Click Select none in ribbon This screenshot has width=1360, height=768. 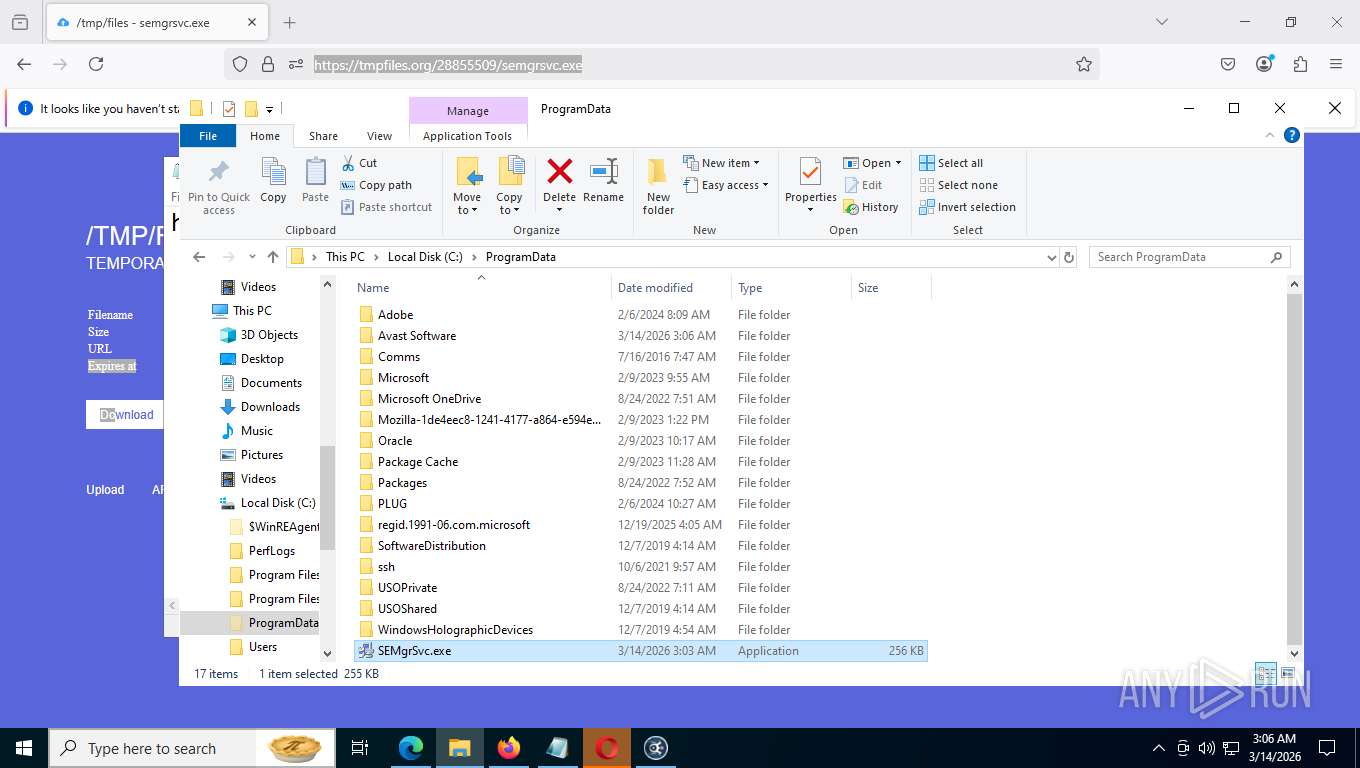(958, 185)
